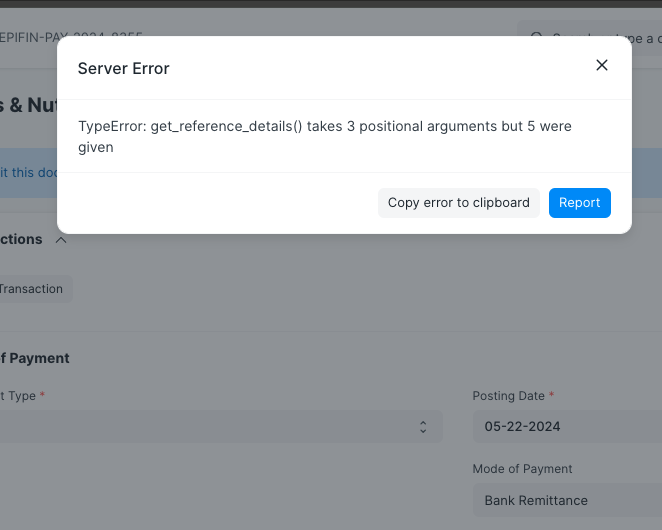Screen dimensions: 662x530
Task: Click the Posting Date label
Action: (x=508, y=396)
